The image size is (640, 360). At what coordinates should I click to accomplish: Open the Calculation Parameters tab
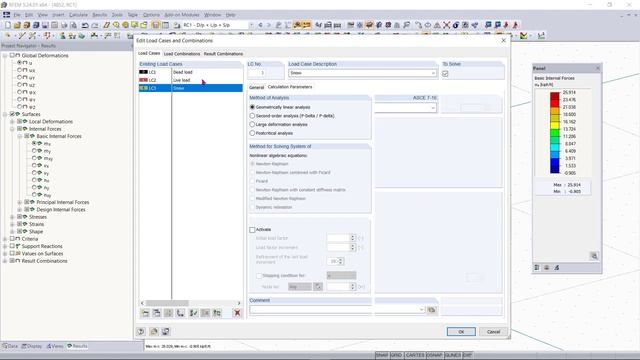290,87
